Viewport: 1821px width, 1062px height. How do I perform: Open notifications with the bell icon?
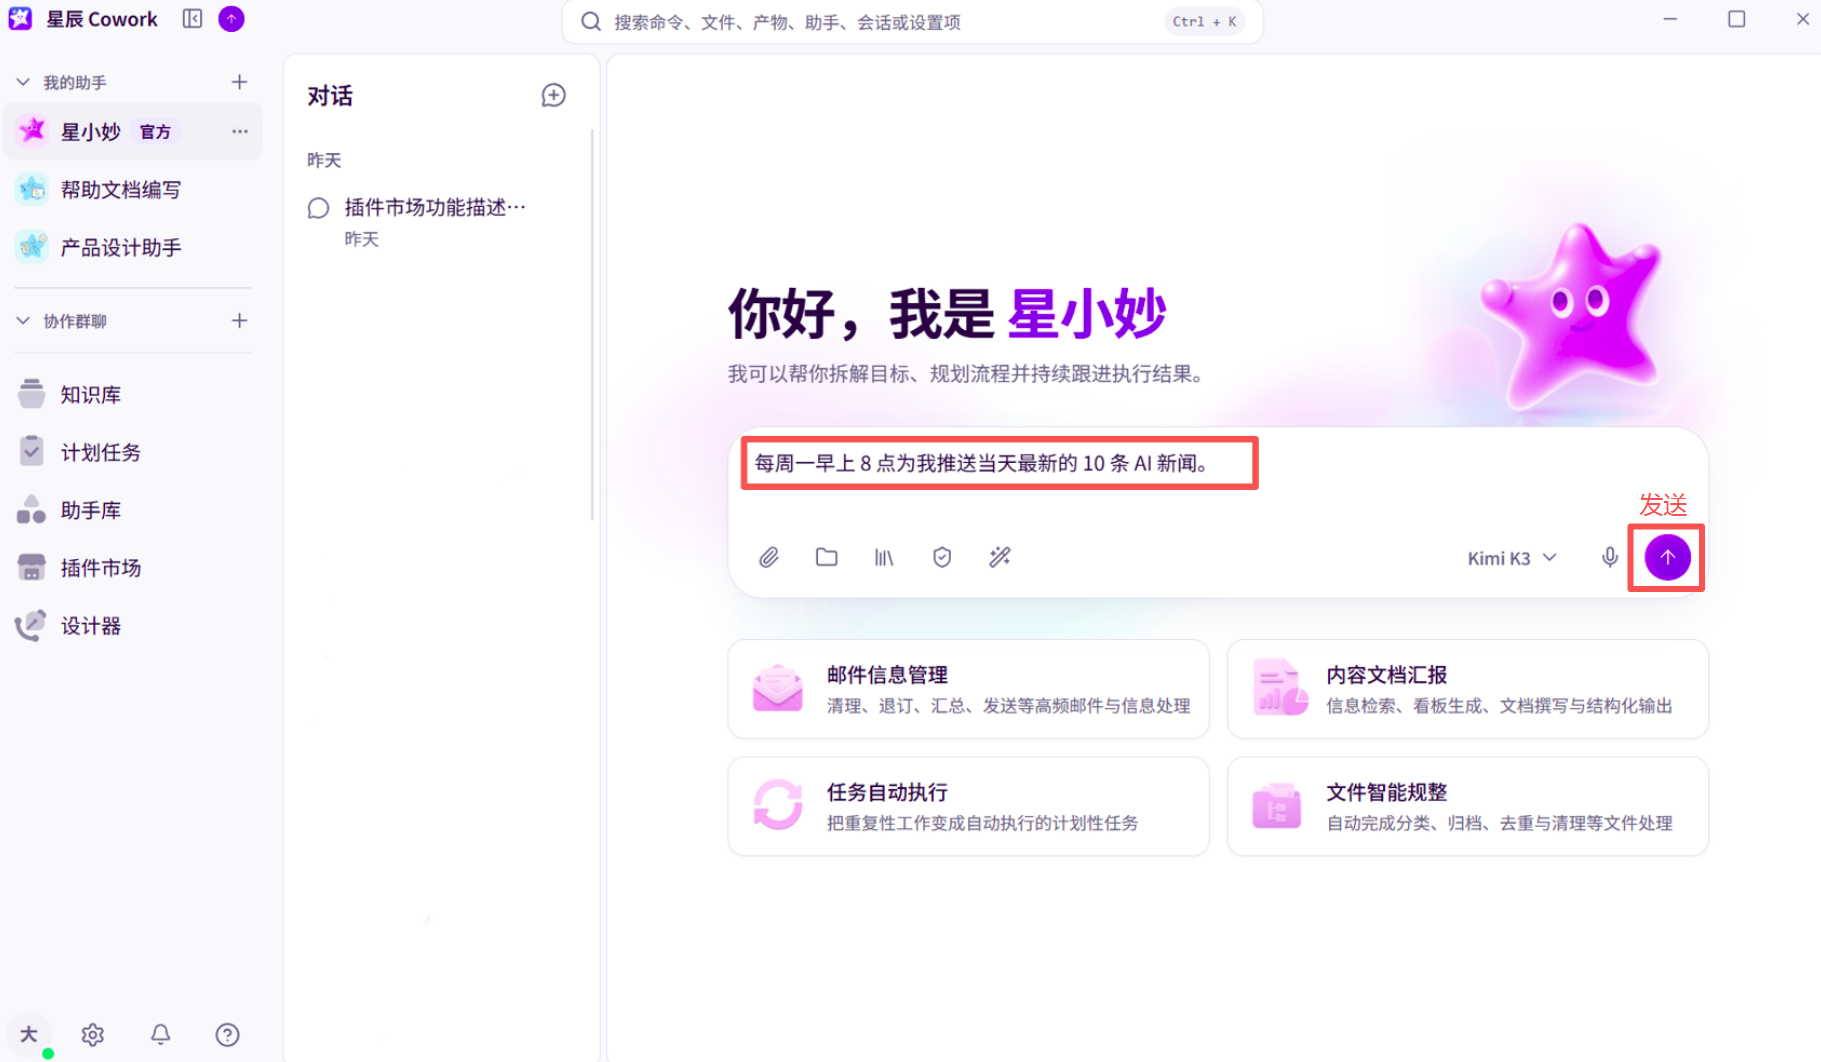160,1034
